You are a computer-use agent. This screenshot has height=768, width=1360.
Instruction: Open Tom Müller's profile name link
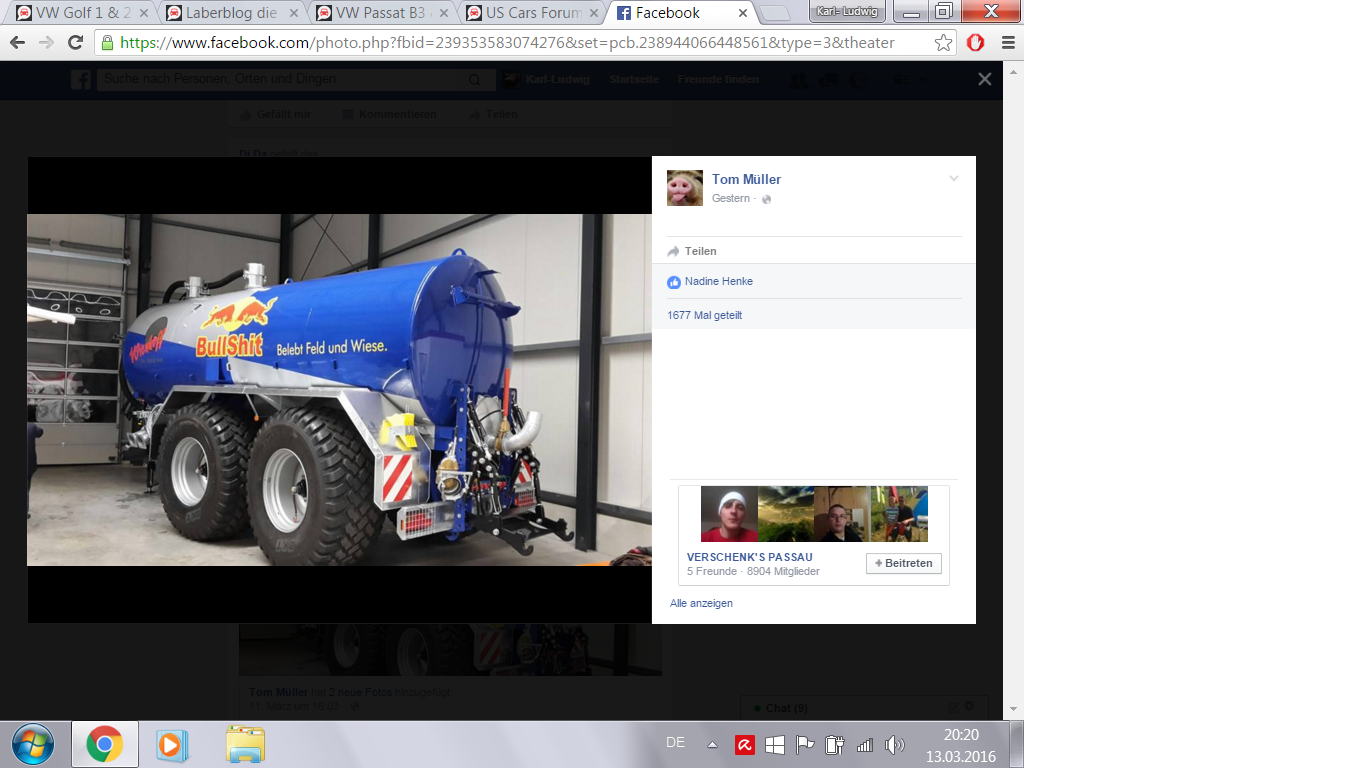746,179
